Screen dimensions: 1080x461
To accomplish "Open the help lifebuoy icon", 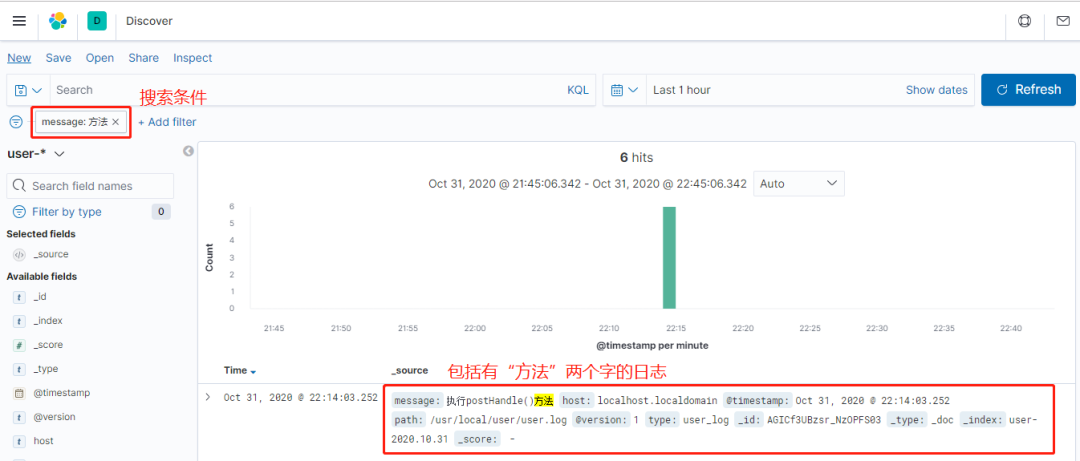I will click(x=1024, y=21).
